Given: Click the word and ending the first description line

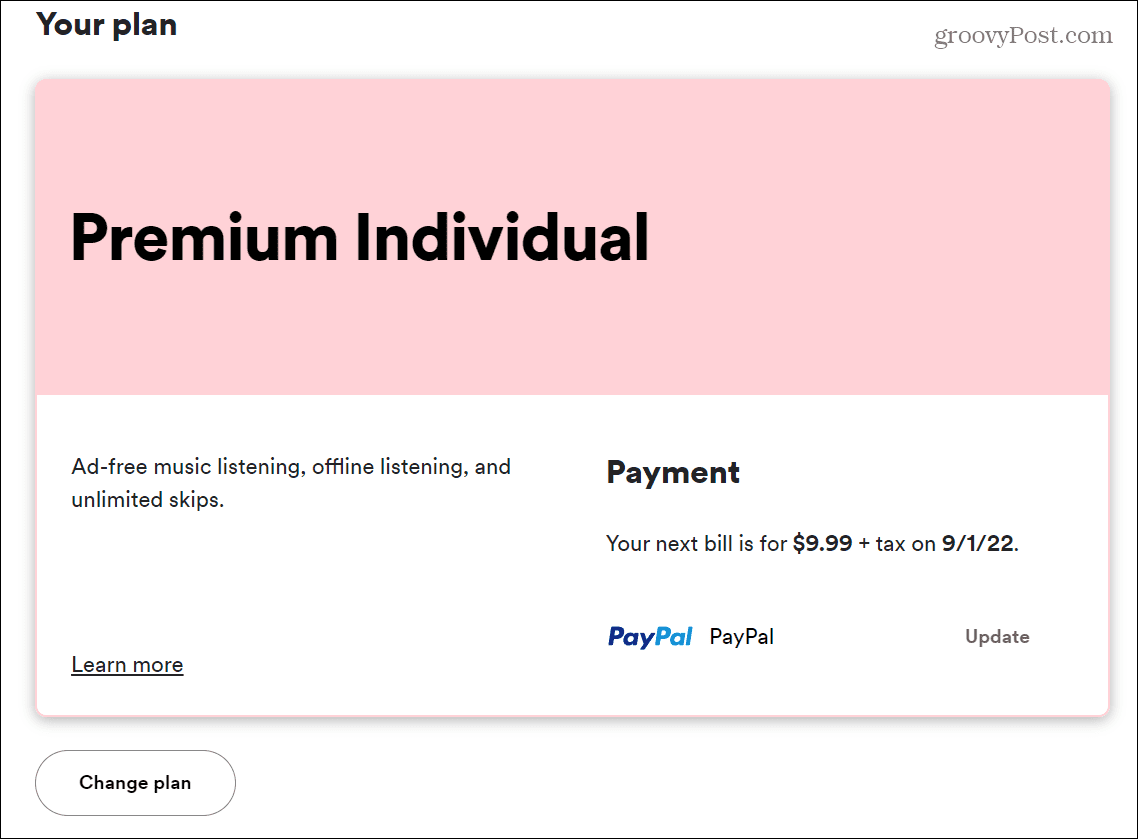Looking at the screenshot, I should (x=493, y=467).
